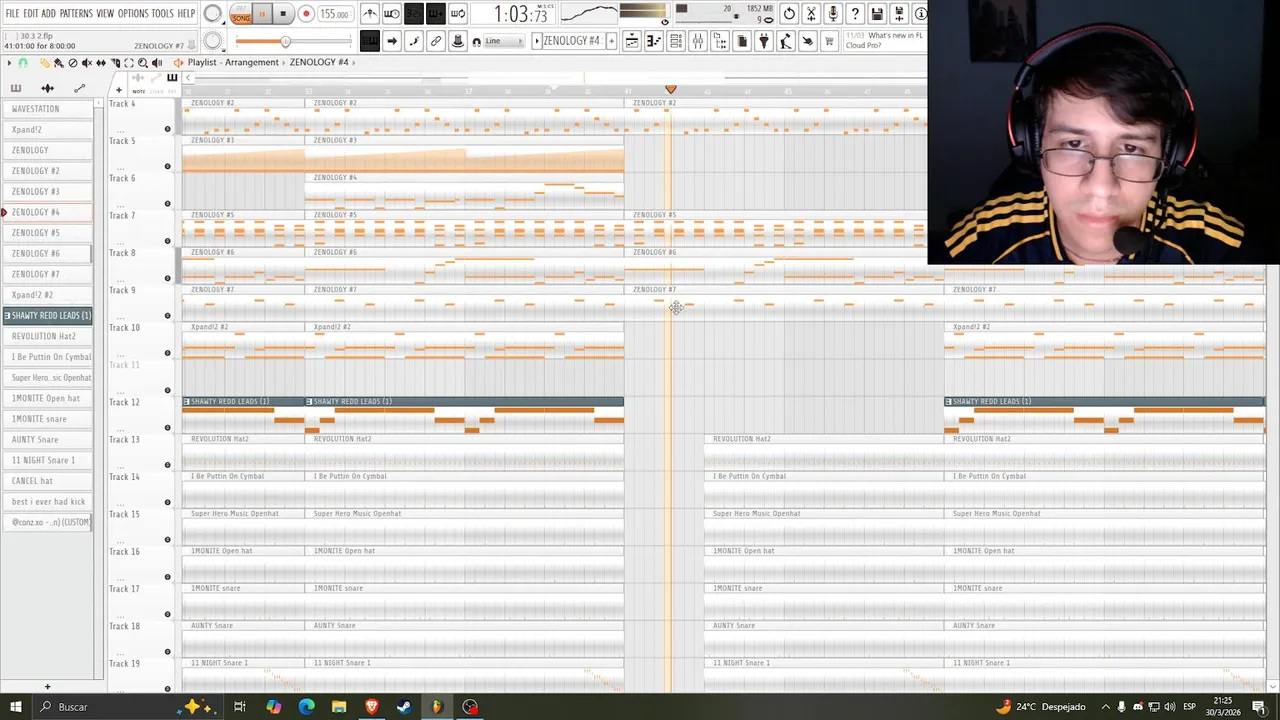Viewport: 1280px width, 720px height.
Task: Toggle the metronome icon
Action: pyautogui.click(x=370, y=13)
